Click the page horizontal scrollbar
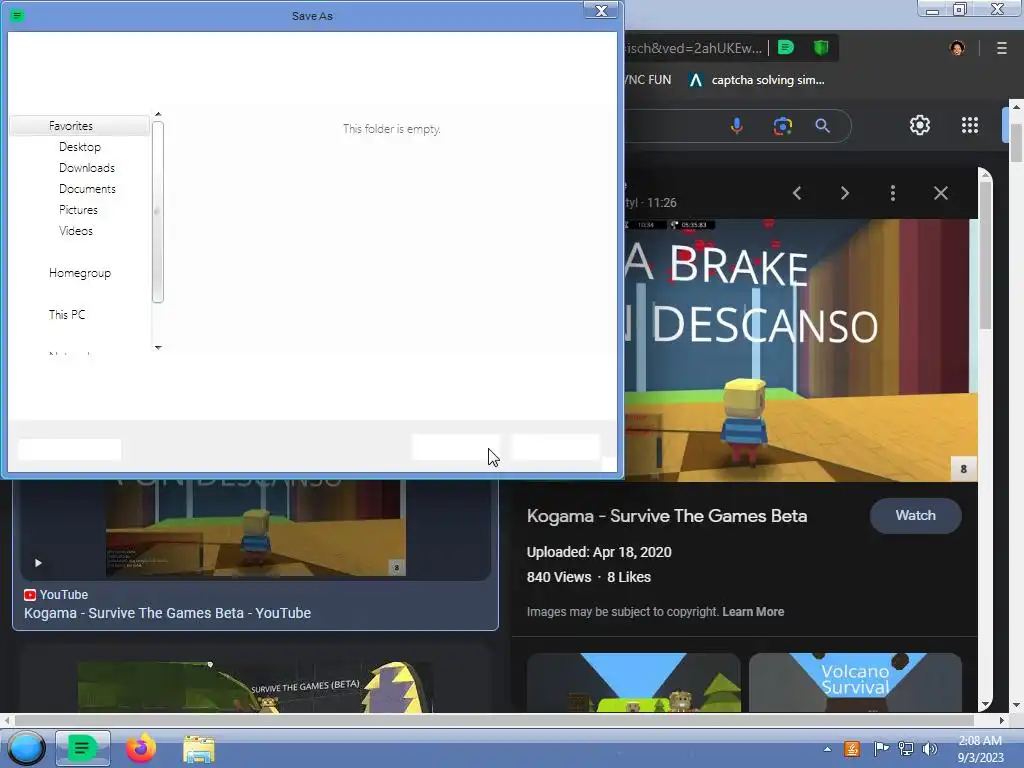This screenshot has width=1024, height=768. 494,720
